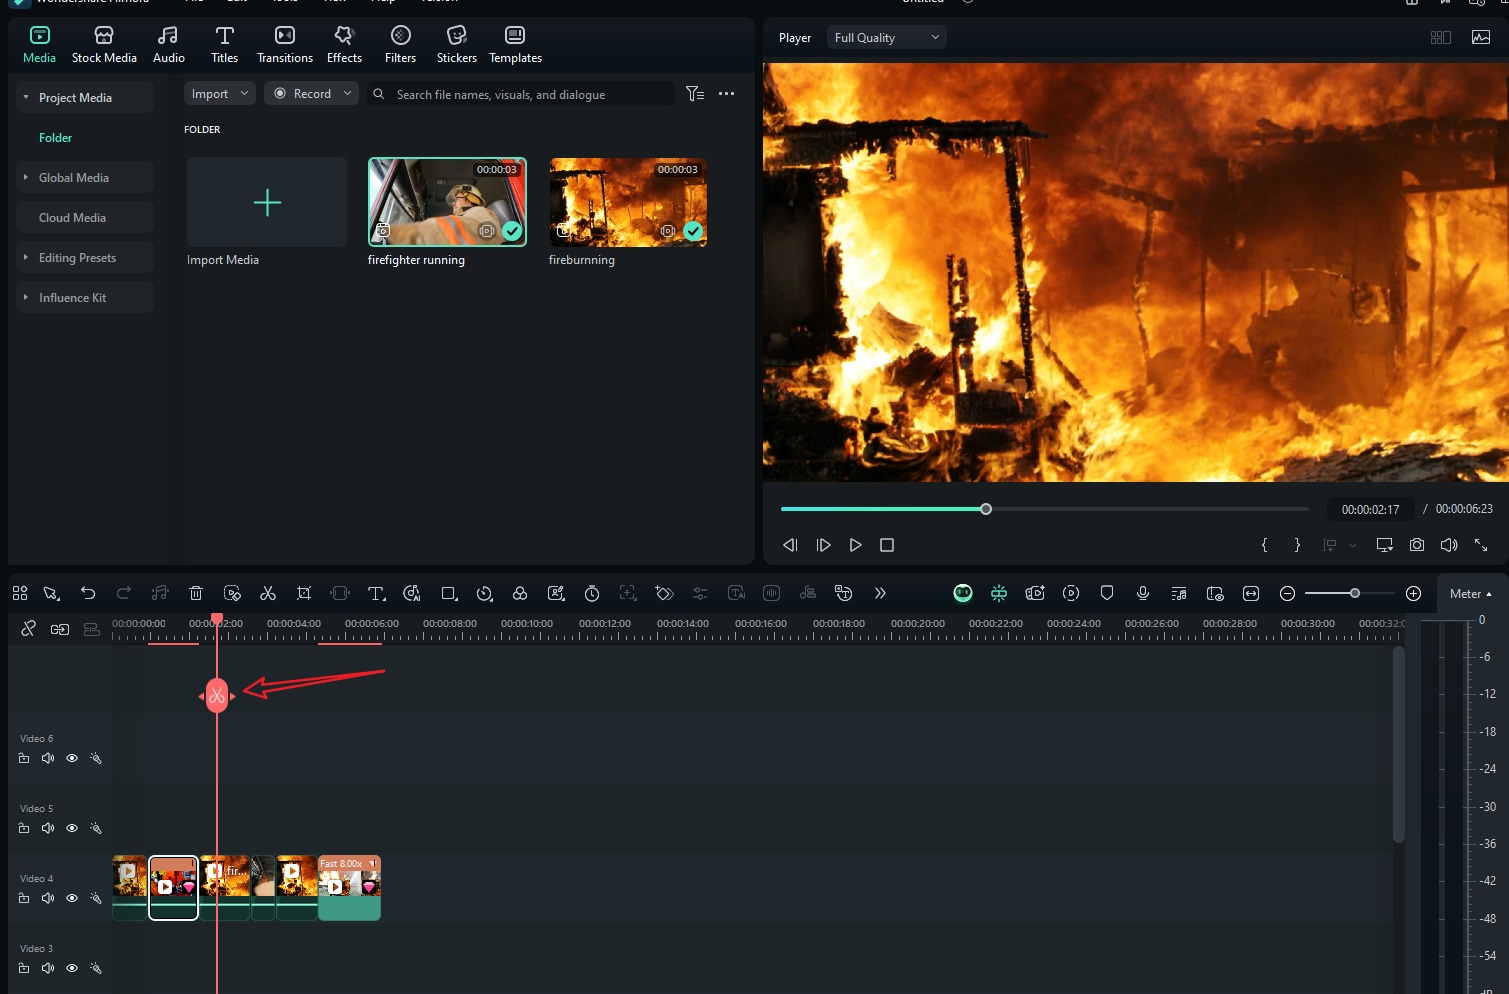Screen dimensions: 1509x994
Task: Hide the Video 5 track with eye icon
Action: (72, 829)
